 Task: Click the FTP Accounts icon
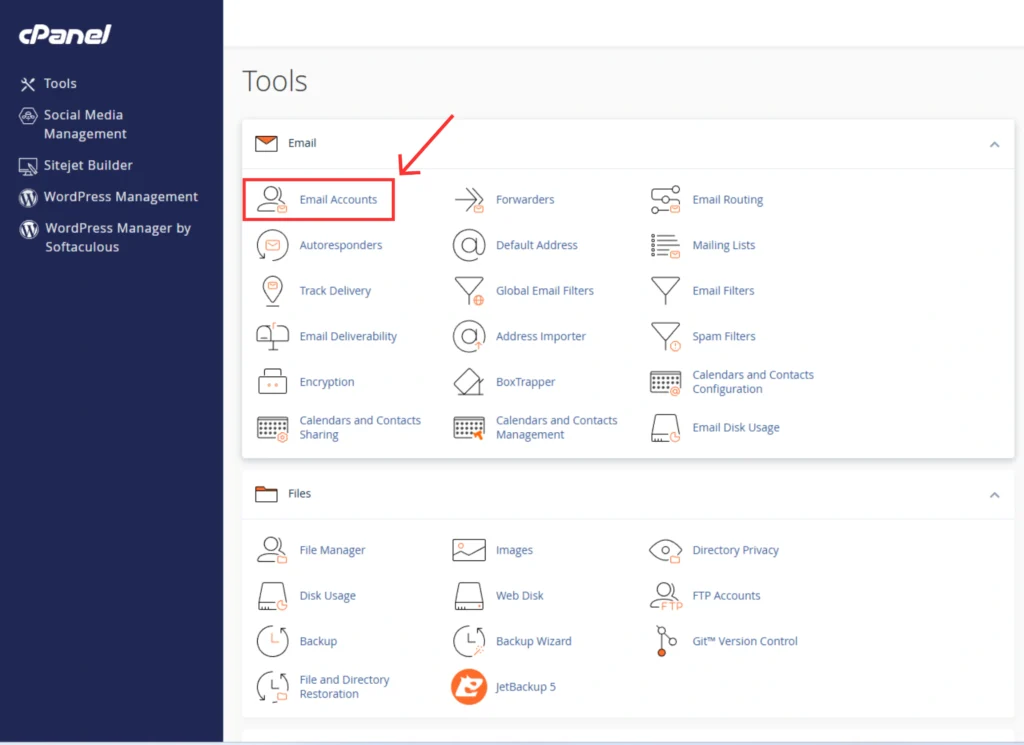point(666,595)
